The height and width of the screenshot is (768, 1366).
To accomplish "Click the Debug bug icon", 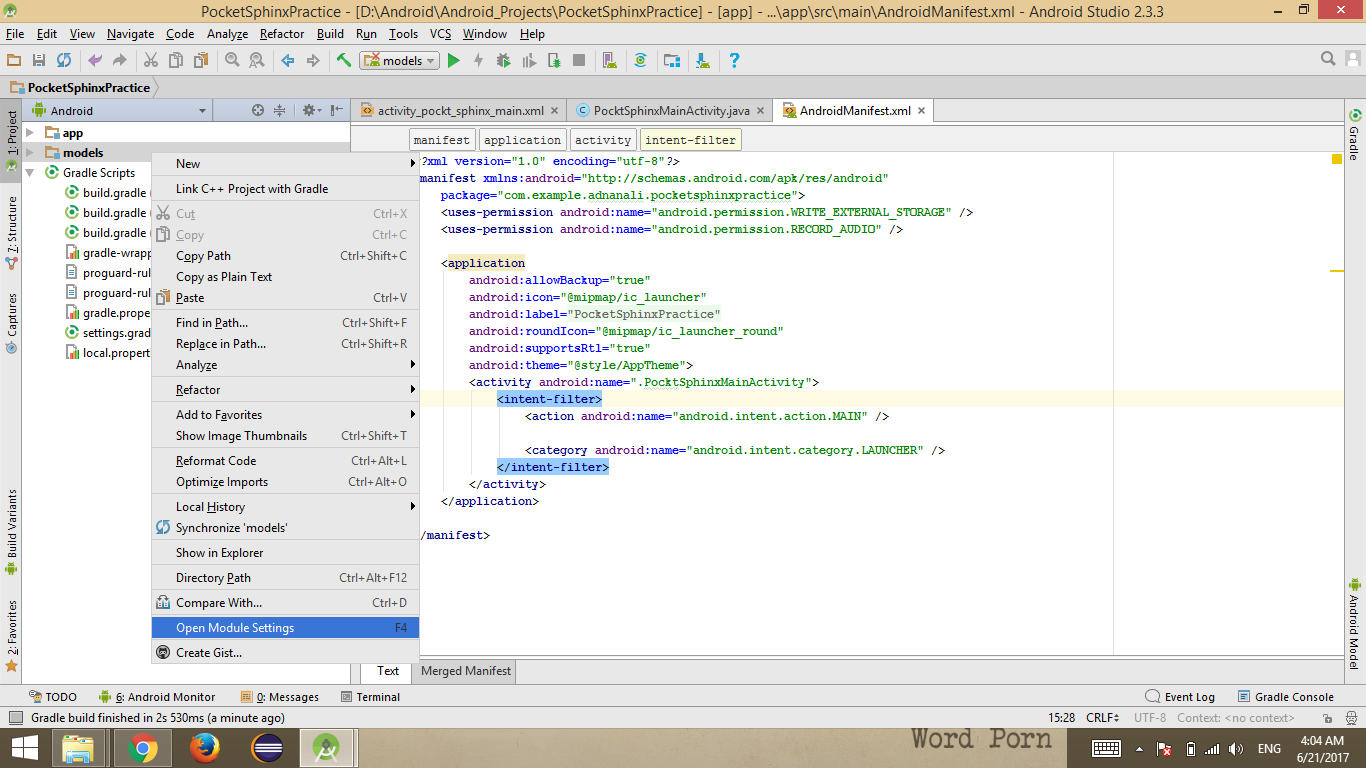I will [503, 61].
